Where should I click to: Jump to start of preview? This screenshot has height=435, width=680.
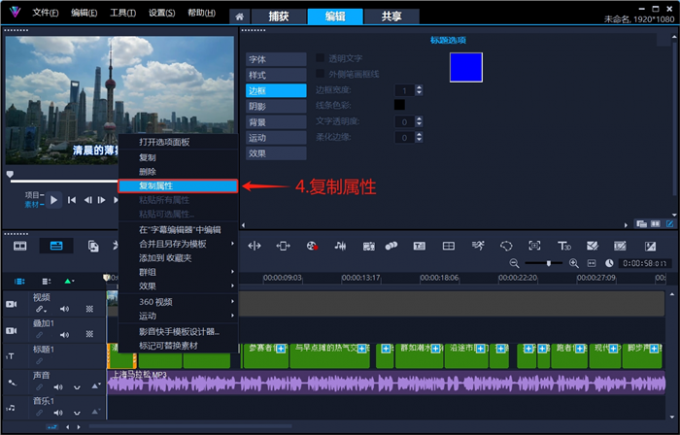click(72, 200)
